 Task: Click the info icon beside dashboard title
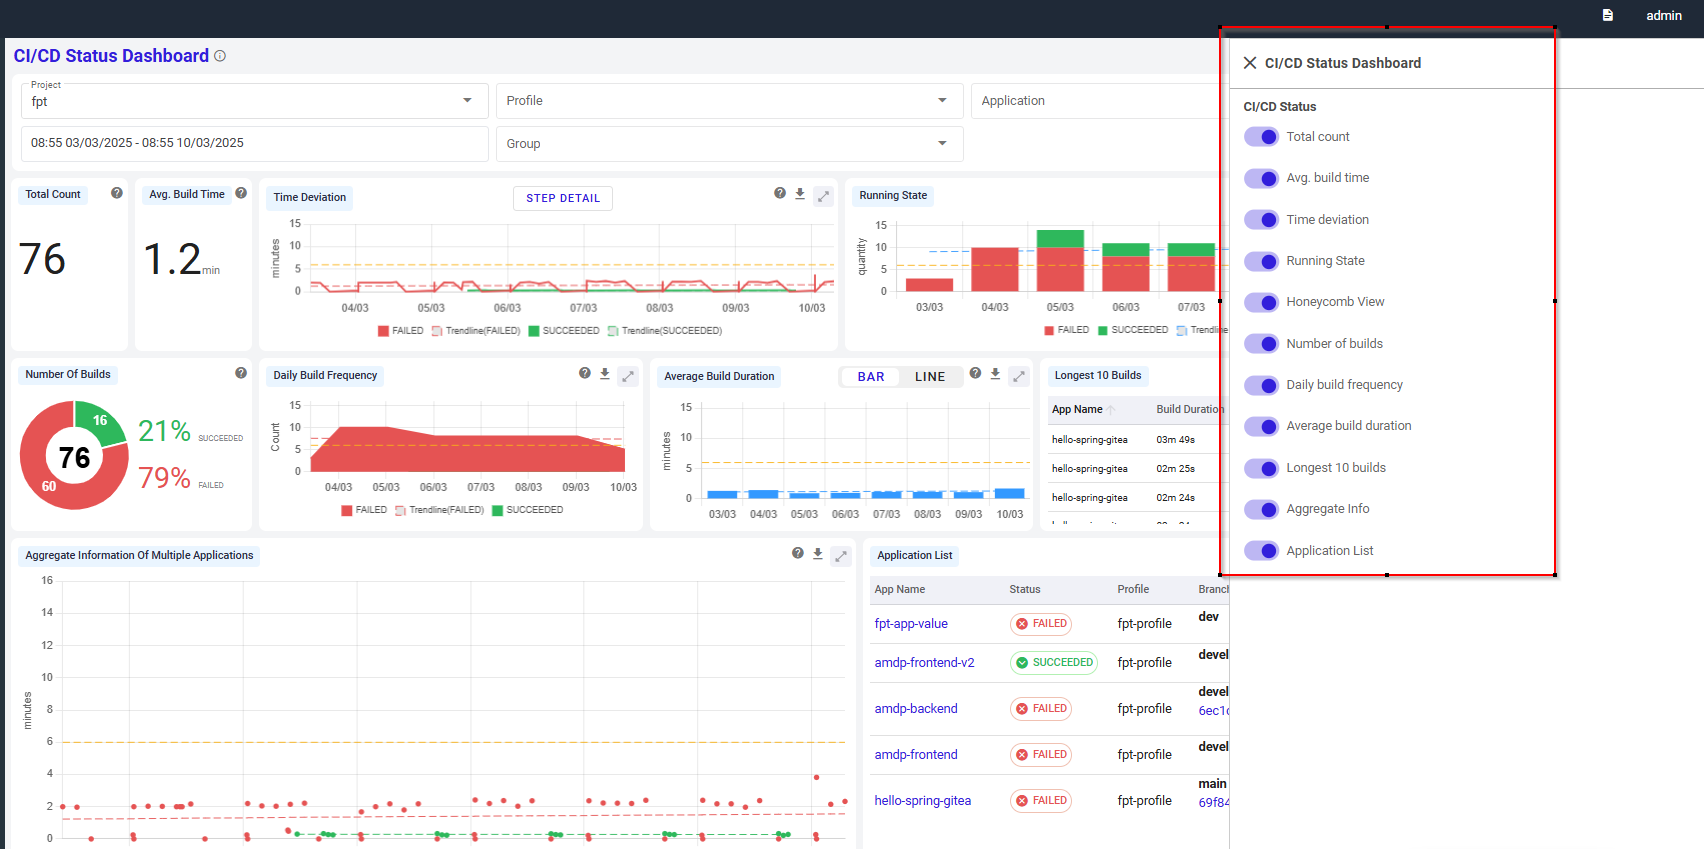(x=220, y=56)
